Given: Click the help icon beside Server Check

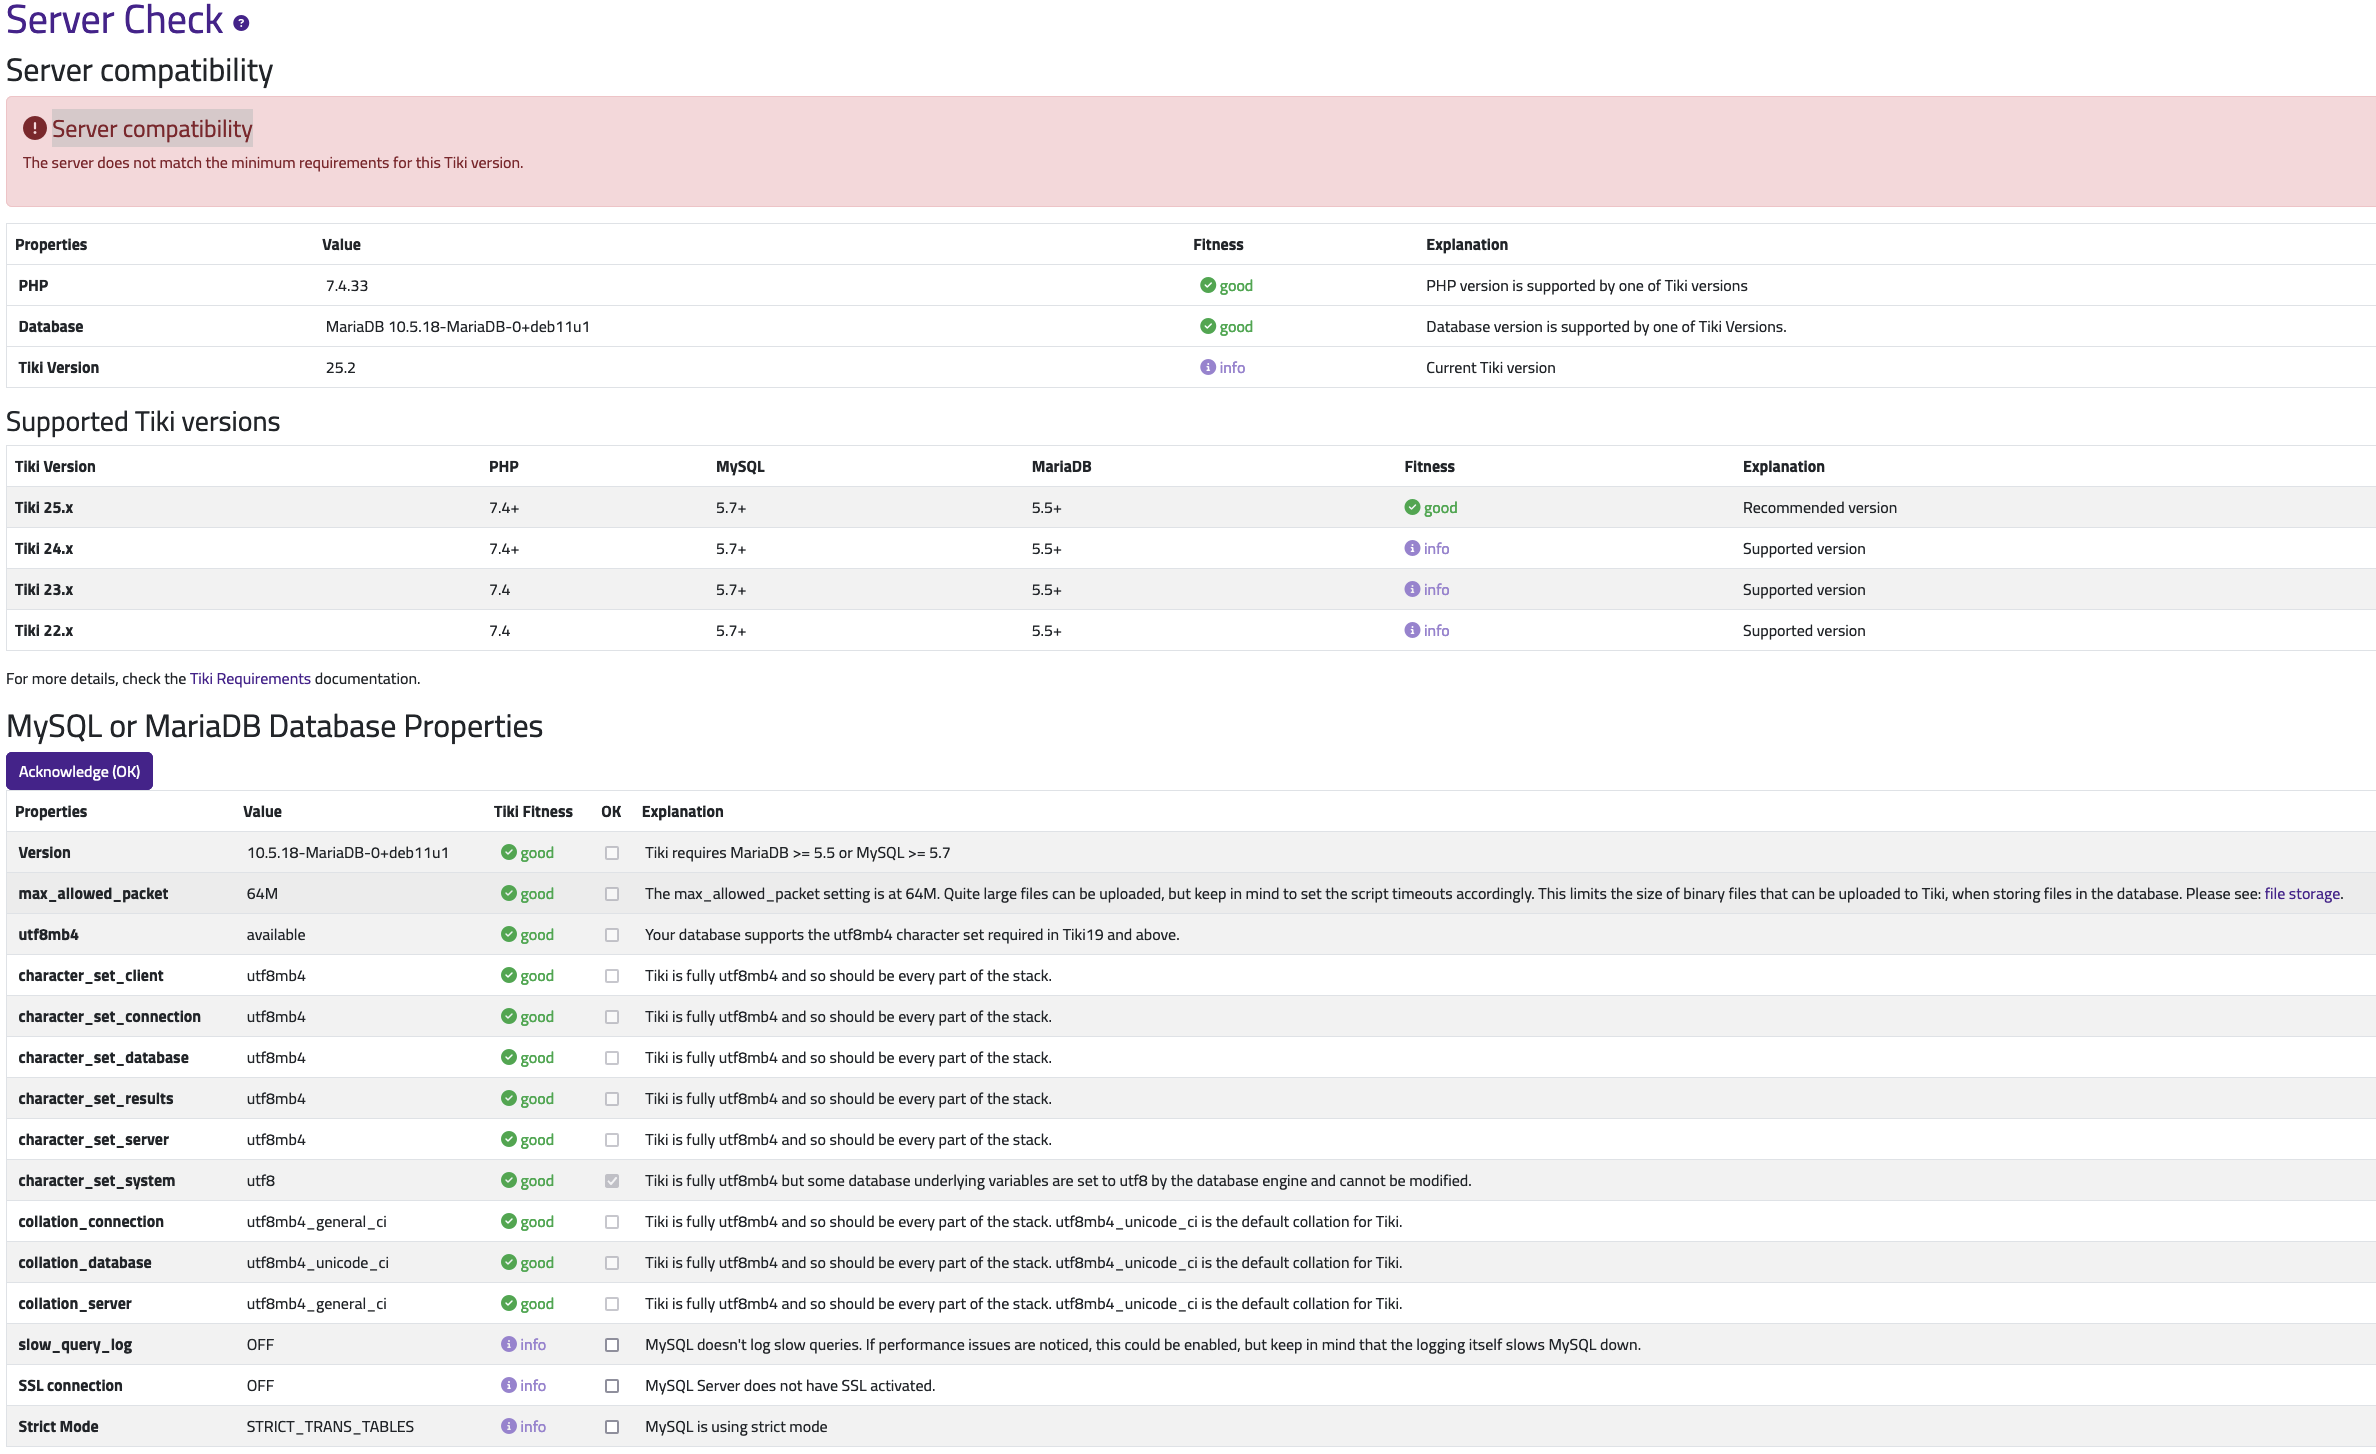Looking at the screenshot, I should [241, 23].
